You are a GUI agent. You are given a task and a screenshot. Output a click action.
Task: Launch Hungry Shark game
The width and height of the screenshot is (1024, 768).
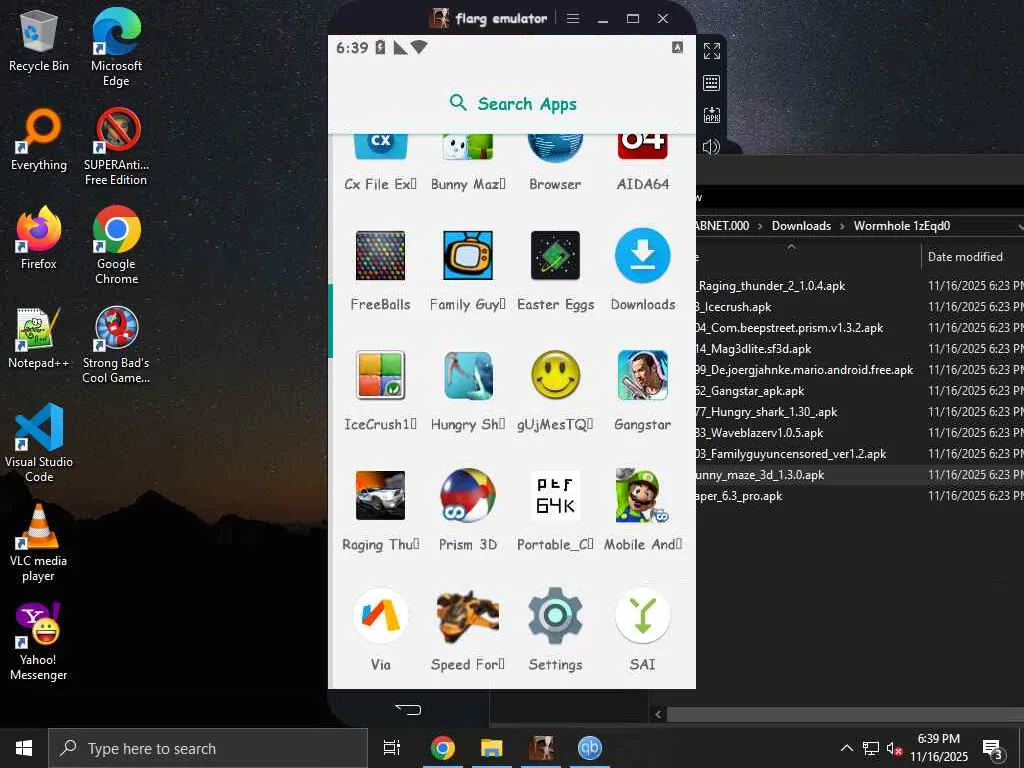468,390
